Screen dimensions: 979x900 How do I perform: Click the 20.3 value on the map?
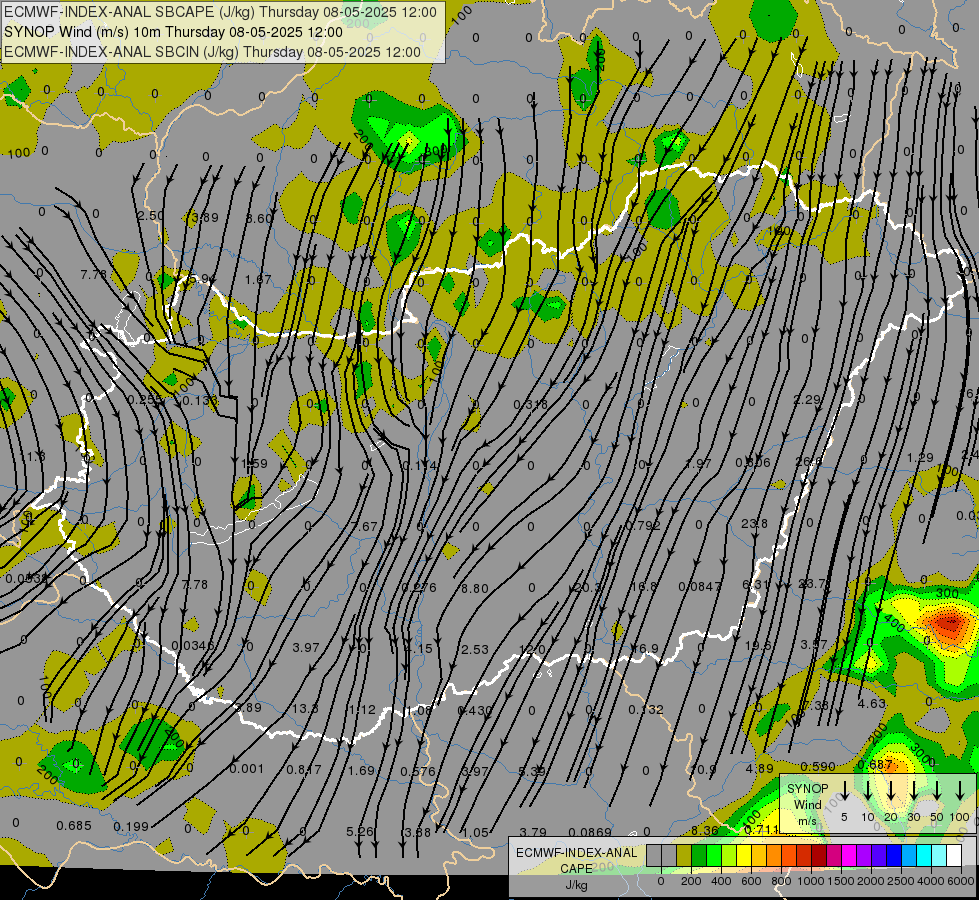coord(588,588)
